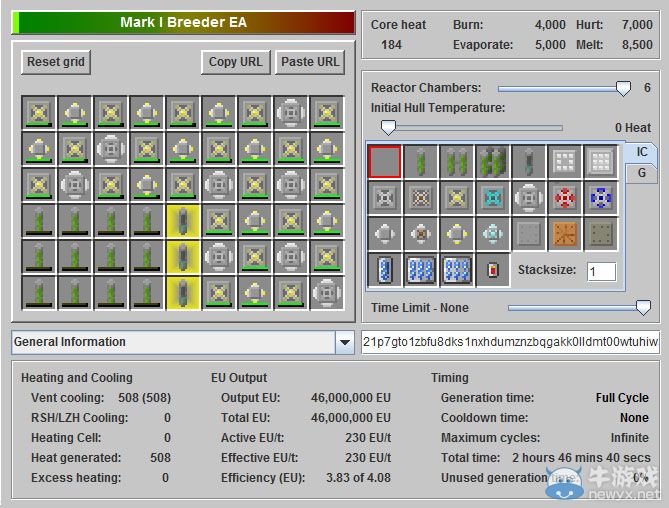
Task: Click the Copy URL button
Action: pos(235,62)
